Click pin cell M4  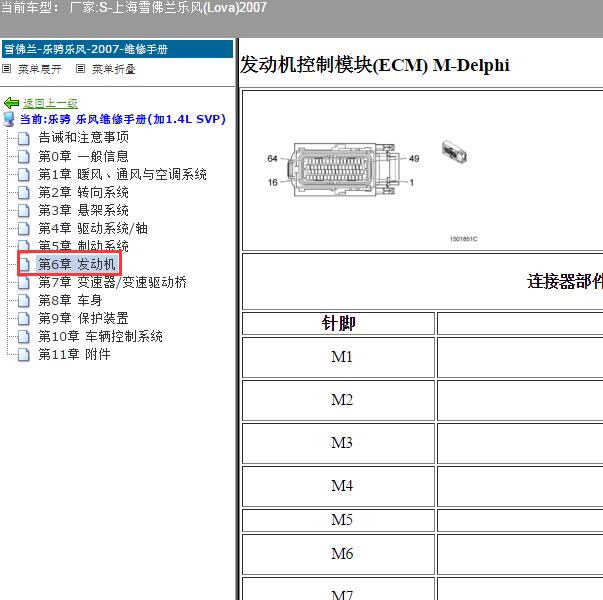[338, 487]
